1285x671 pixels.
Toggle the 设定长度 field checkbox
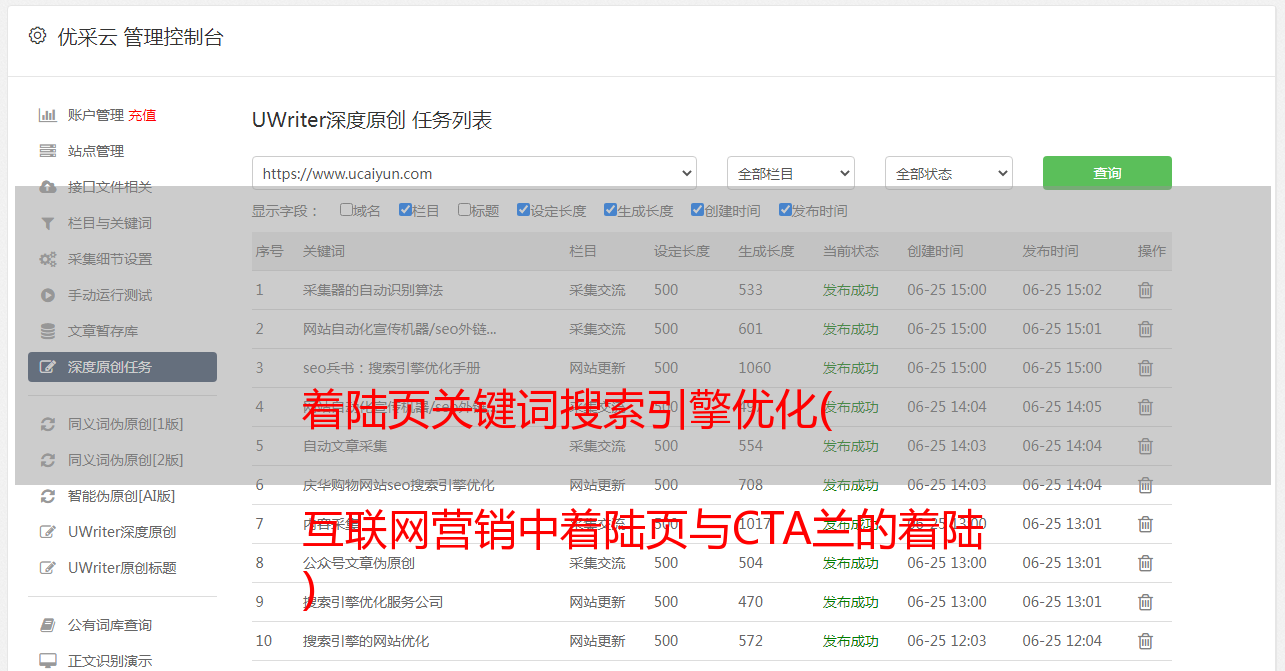click(523, 210)
